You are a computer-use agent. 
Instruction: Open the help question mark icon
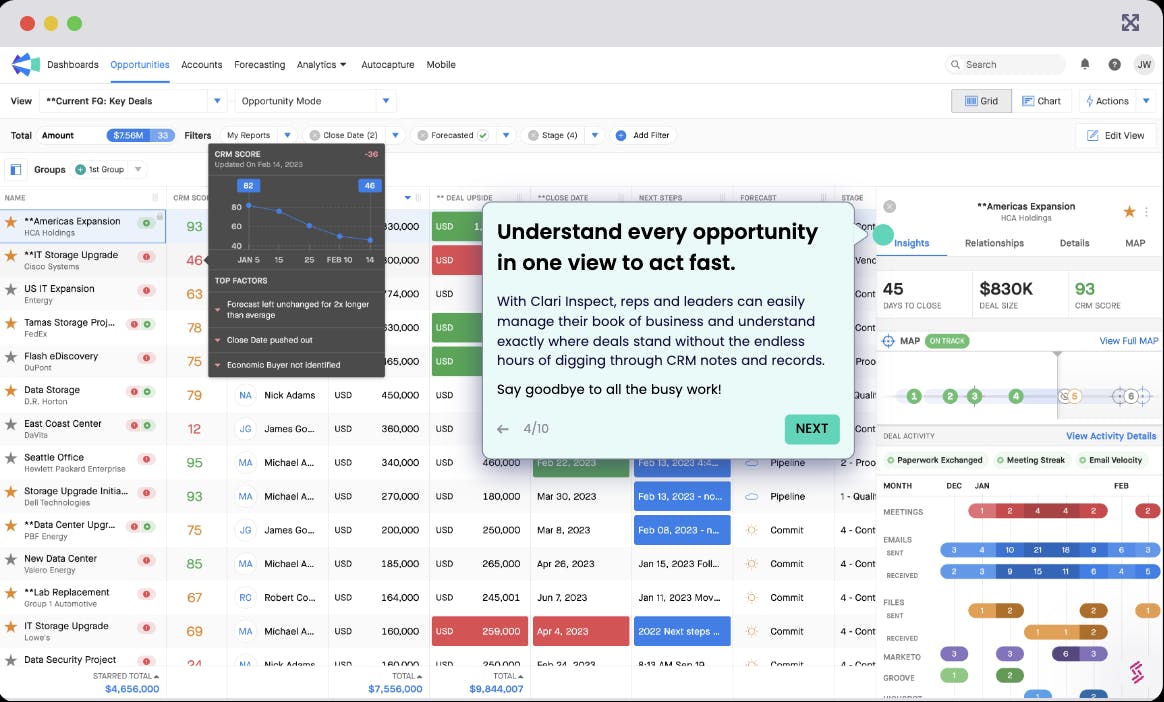click(1114, 65)
